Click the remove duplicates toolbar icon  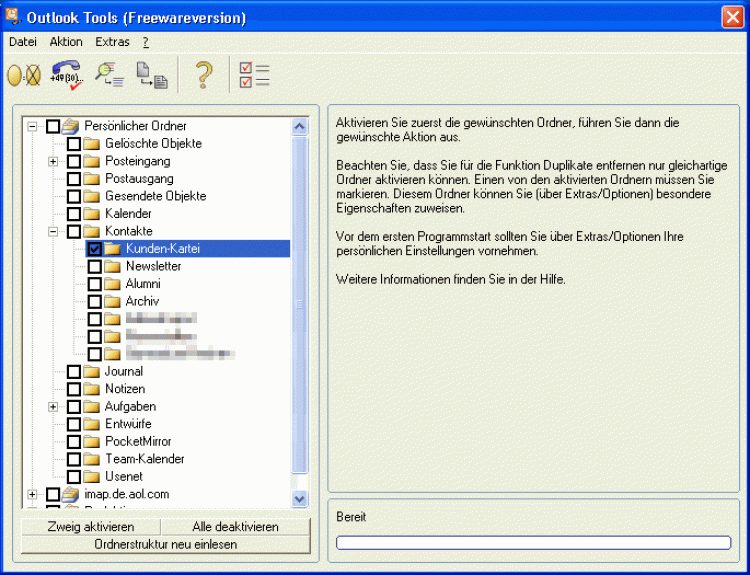tap(24, 75)
